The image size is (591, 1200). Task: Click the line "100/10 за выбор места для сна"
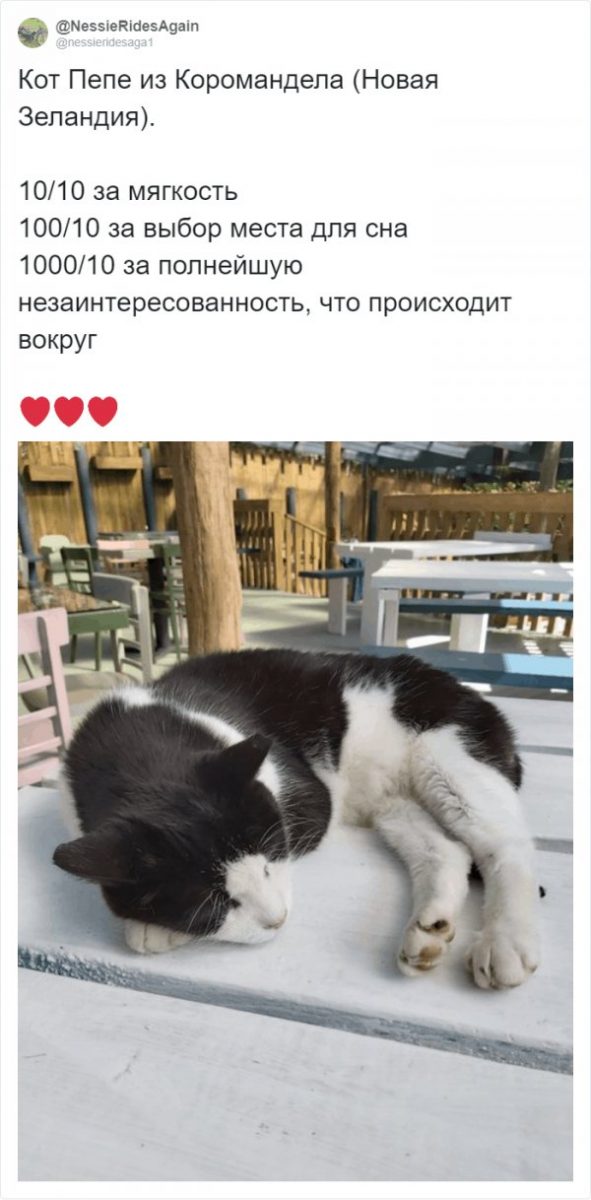pos(213,228)
